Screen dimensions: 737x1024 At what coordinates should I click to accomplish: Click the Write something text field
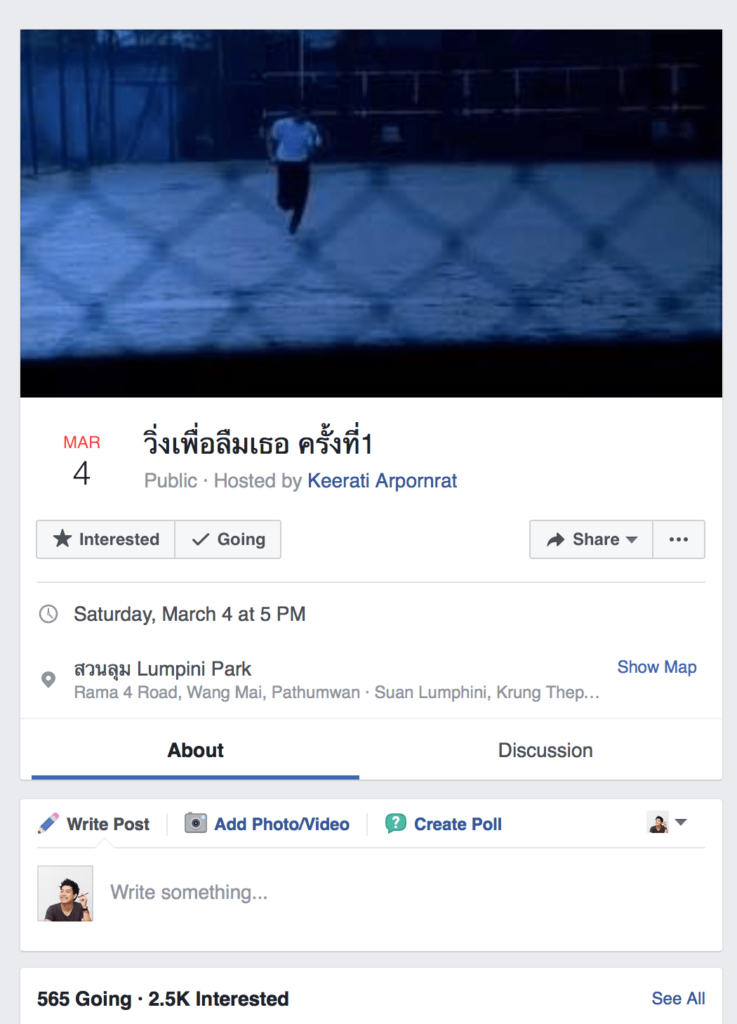coord(400,892)
